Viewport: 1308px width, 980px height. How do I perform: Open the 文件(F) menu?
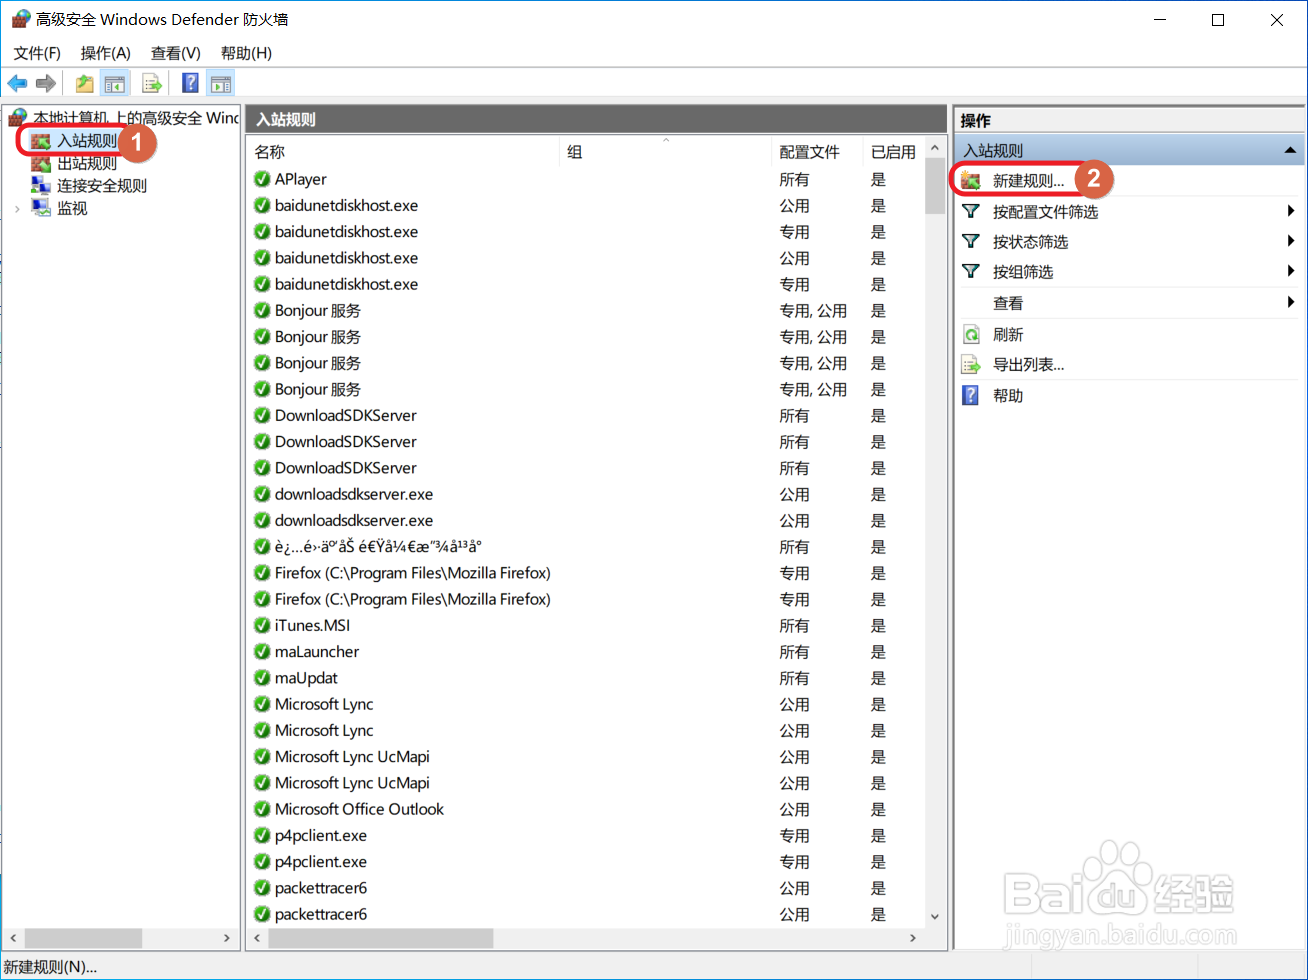(x=37, y=53)
